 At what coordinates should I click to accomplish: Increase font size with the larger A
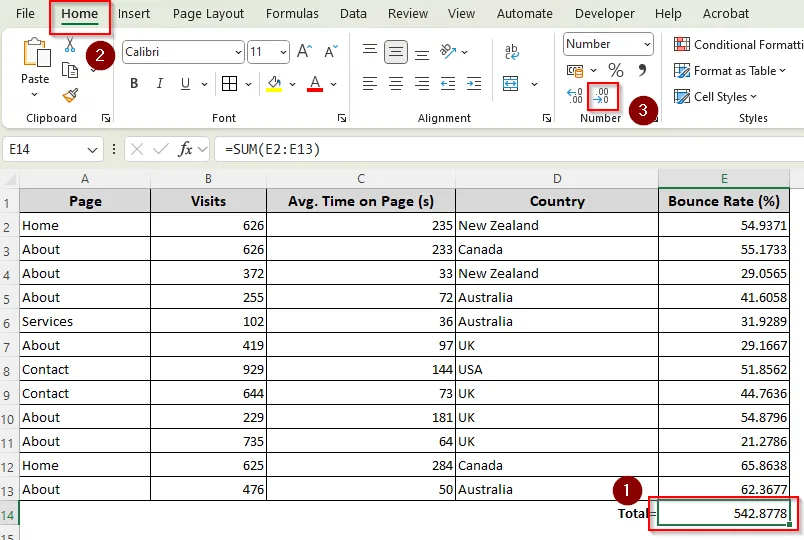coord(304,51)
